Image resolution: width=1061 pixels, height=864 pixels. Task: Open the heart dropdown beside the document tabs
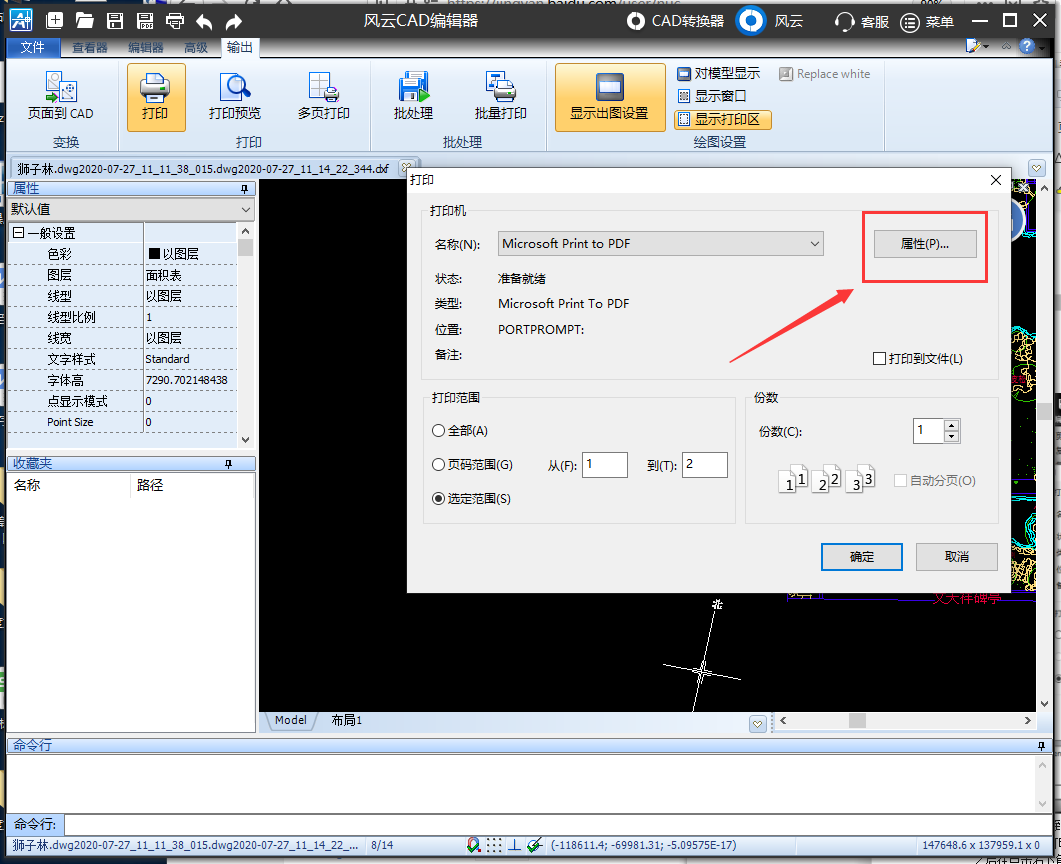pyautogui.click(x=1036, y=168)
